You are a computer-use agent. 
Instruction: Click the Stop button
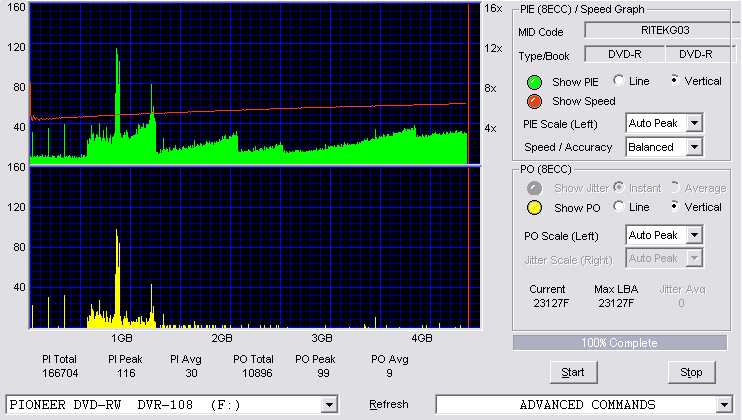[x=691, y=373]
